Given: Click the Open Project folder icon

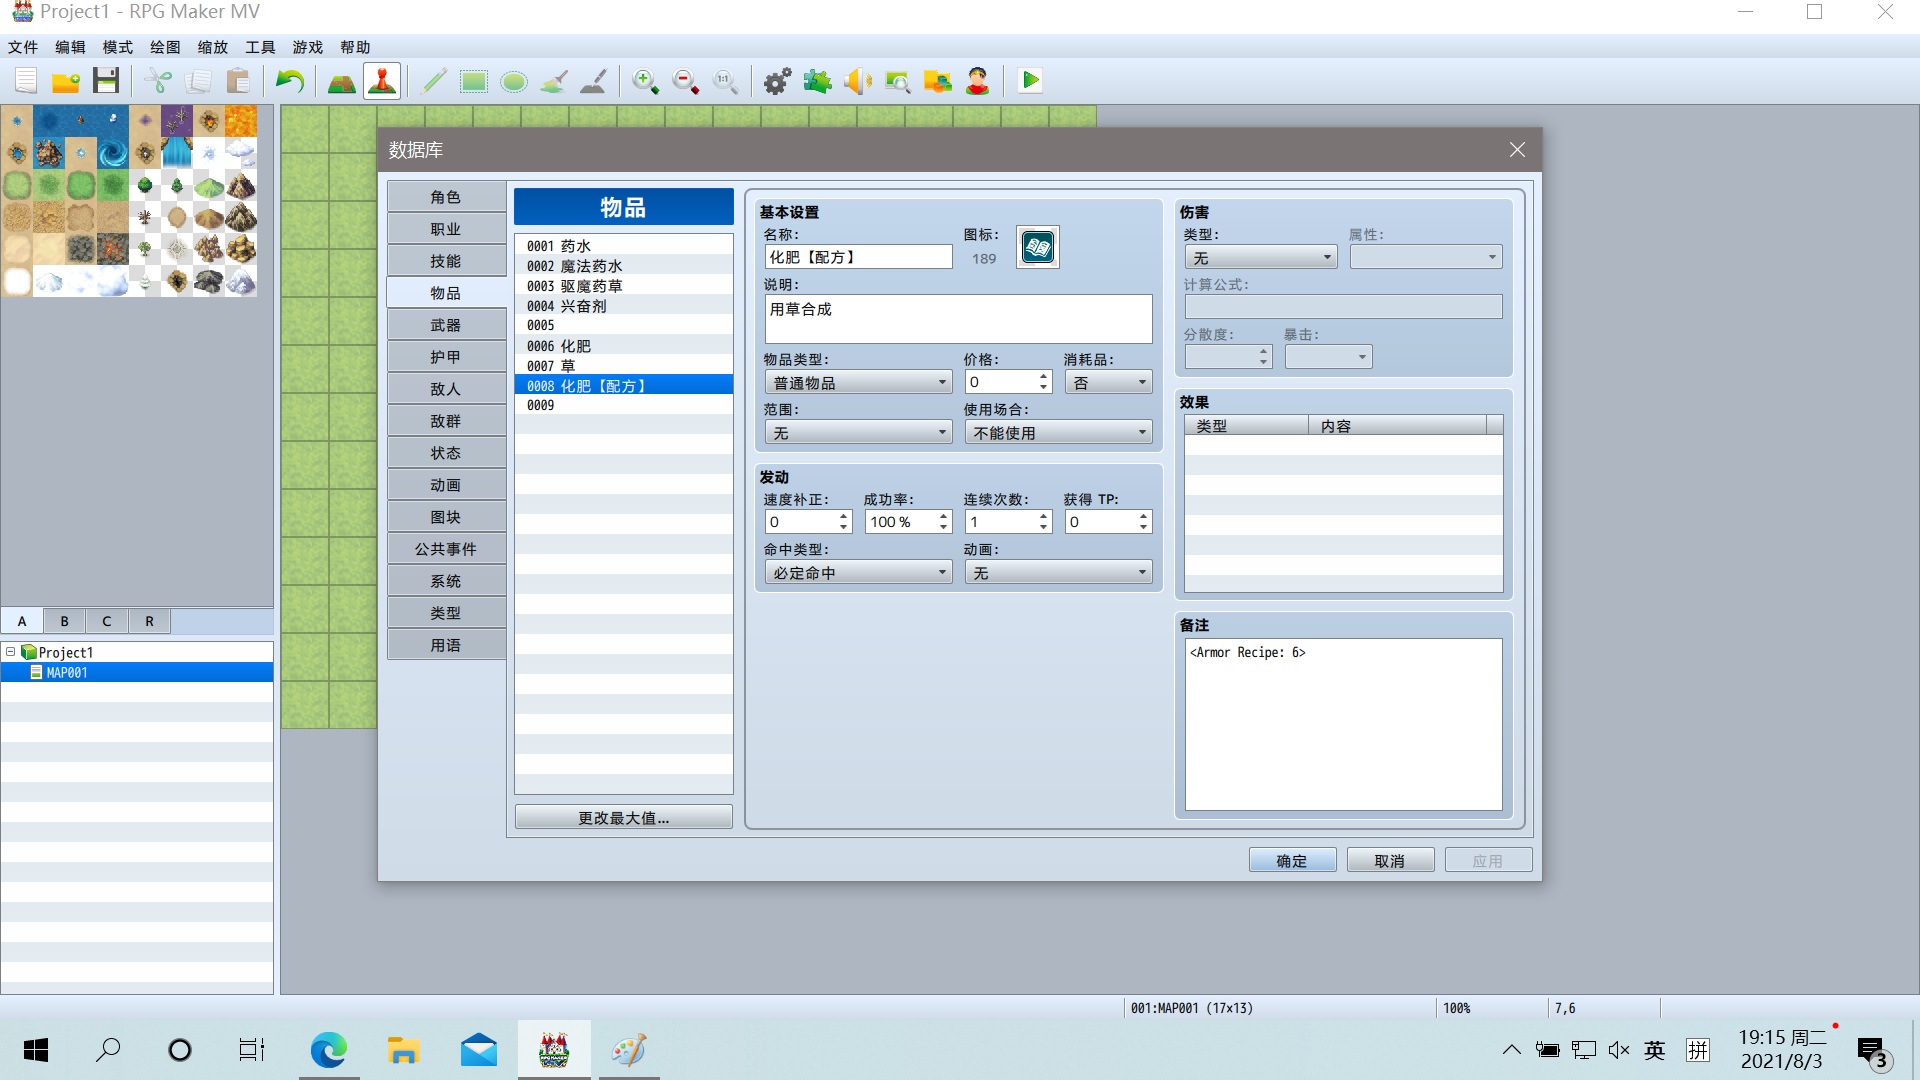Looking at the screenshot, I should click(x=66, y=81).
